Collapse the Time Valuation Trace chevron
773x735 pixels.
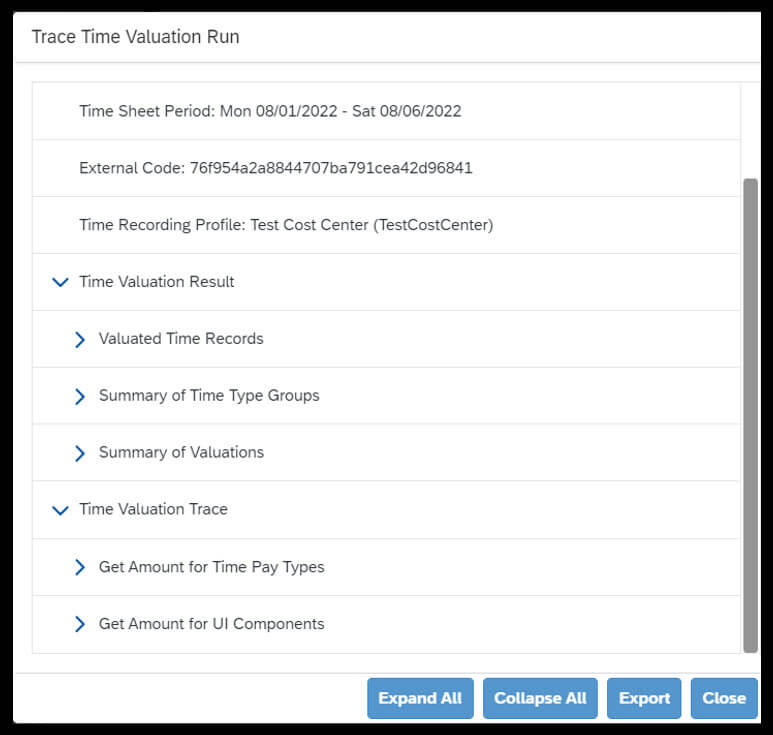pos(60,510)
